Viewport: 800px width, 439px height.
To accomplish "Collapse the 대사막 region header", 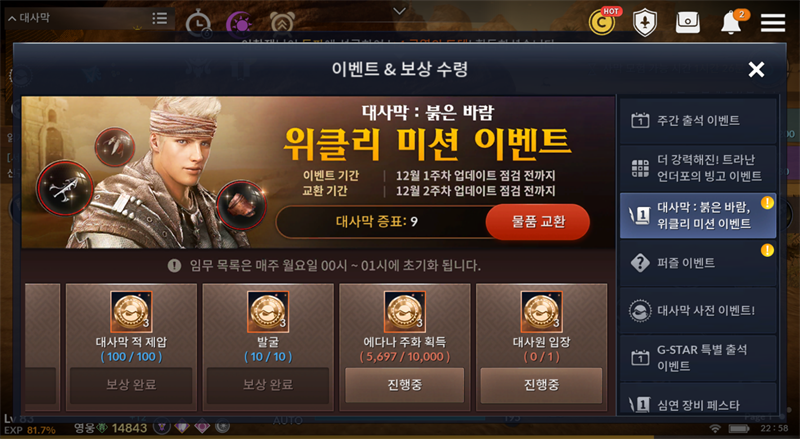I will click(29, 18).
